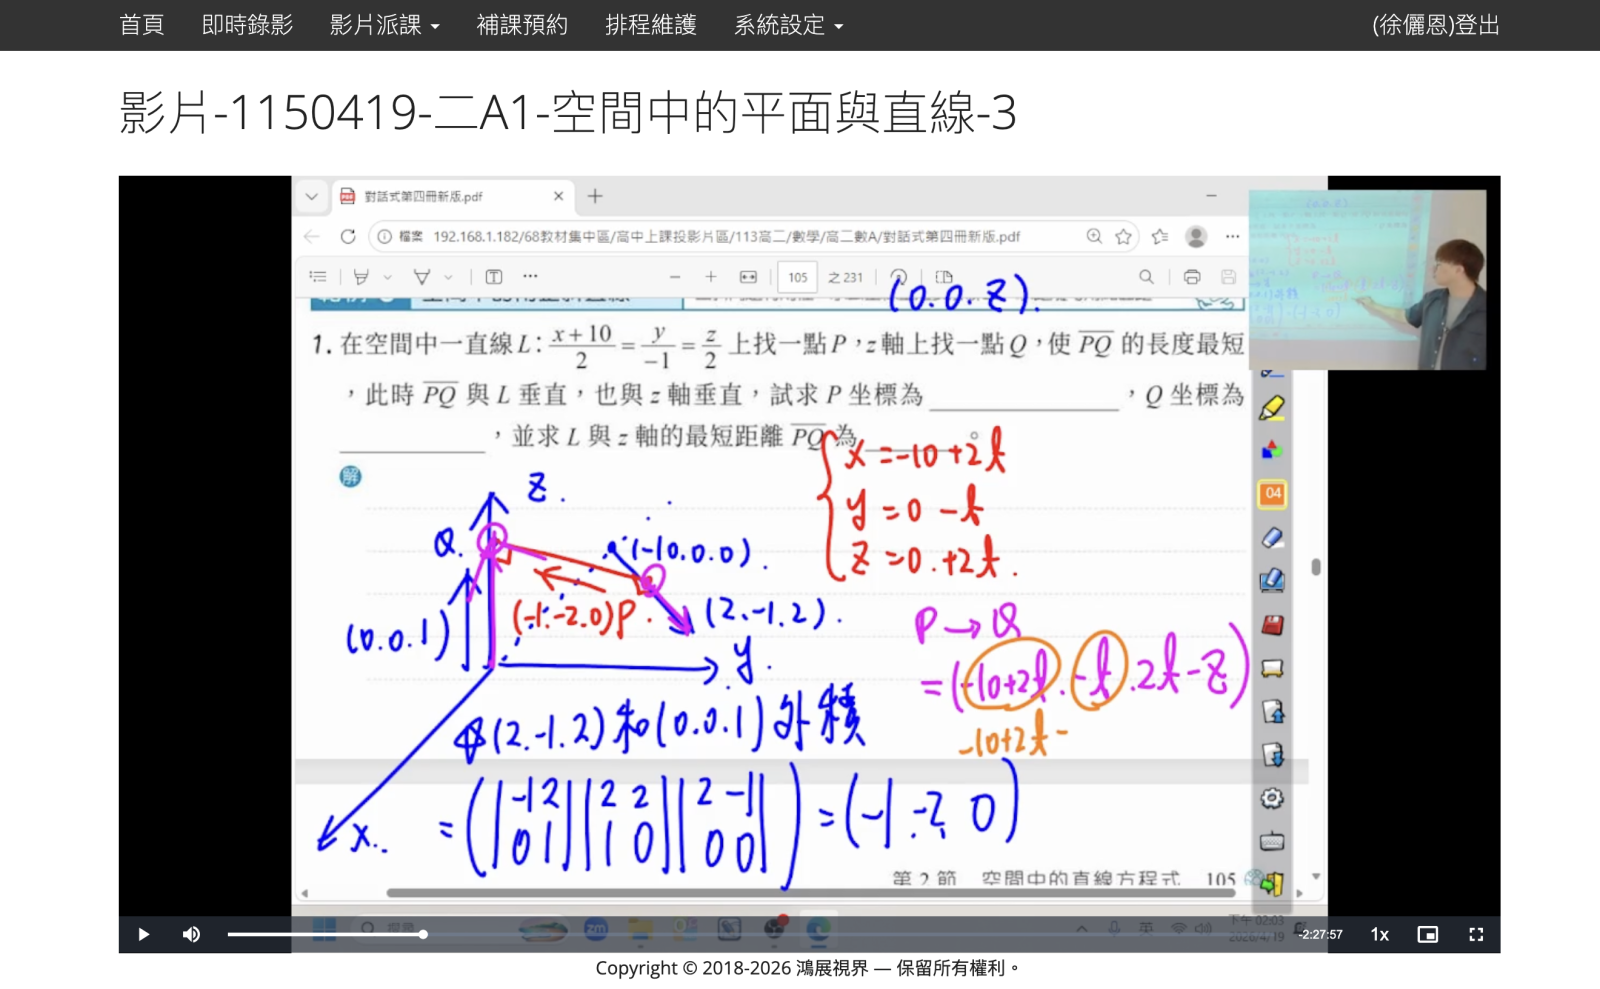The image size is (1600, 989).
Task: Expand the 系統設定 dropdown menu
Action: [x=789, y=25]
